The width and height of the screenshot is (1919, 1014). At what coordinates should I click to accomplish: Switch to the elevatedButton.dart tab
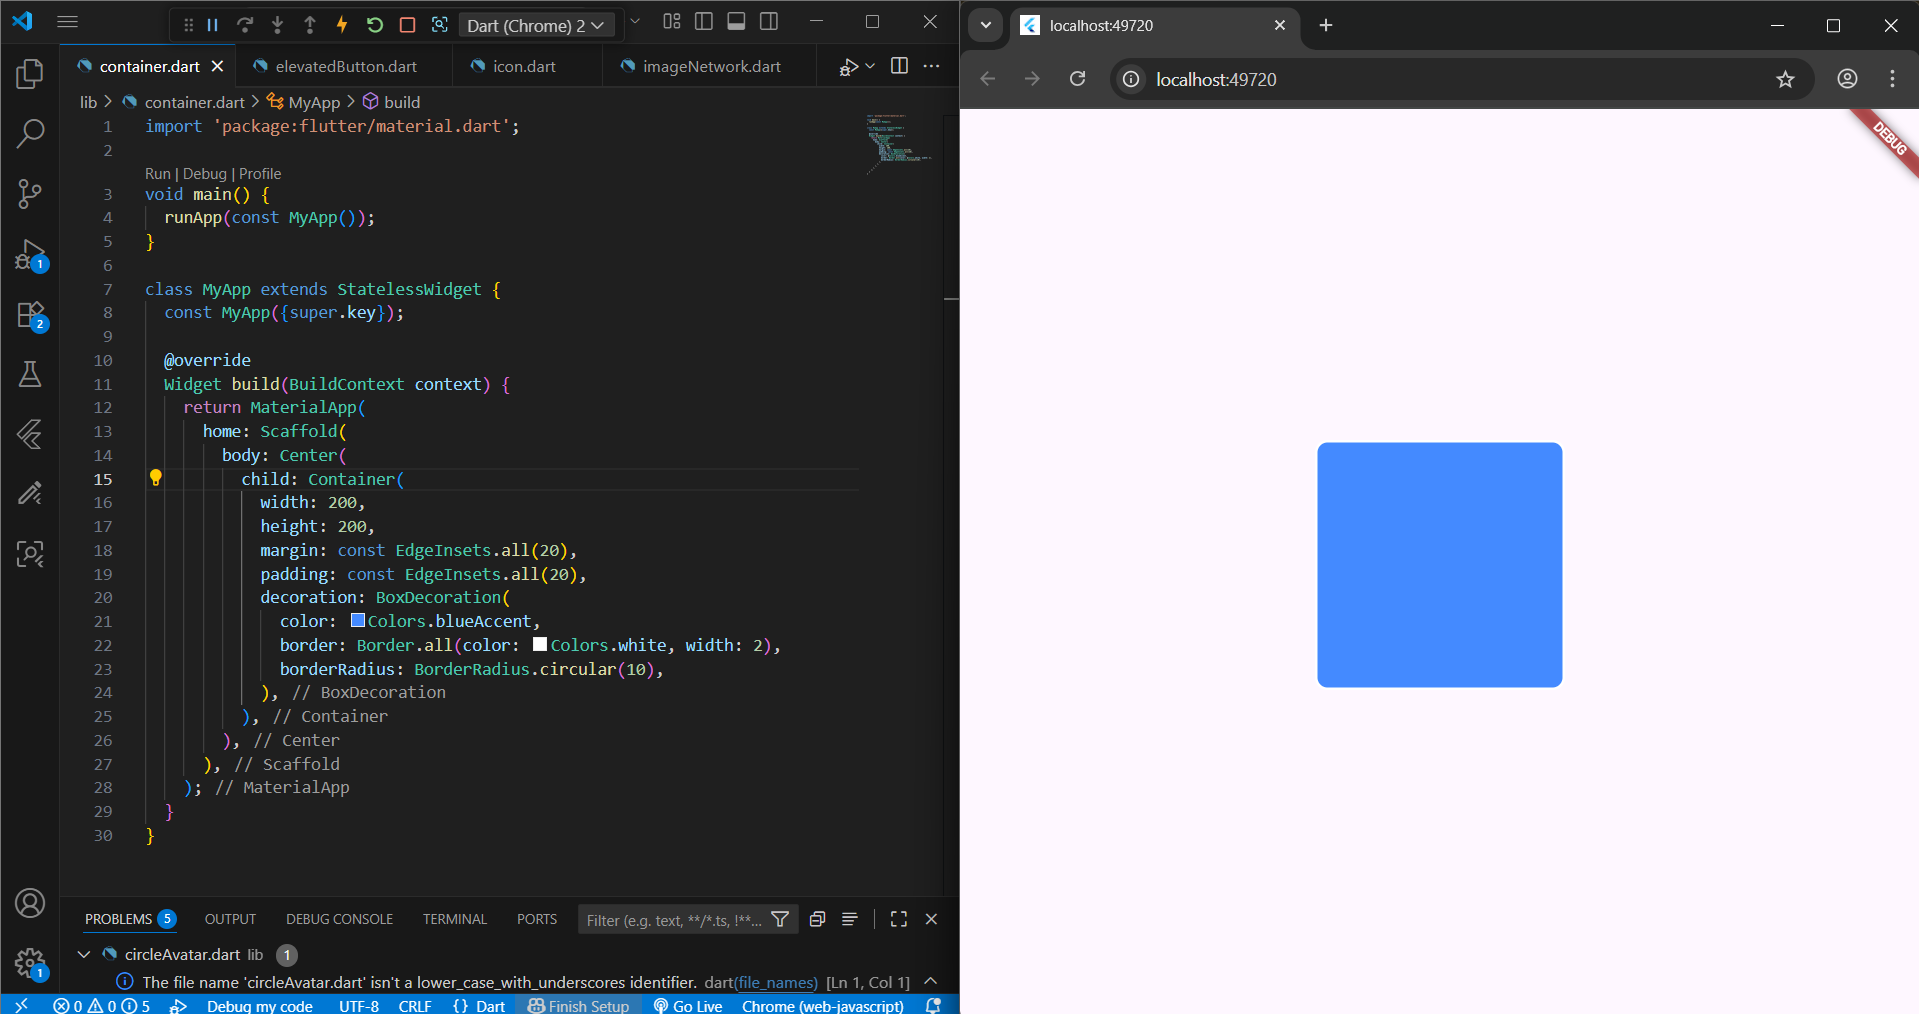345,66
